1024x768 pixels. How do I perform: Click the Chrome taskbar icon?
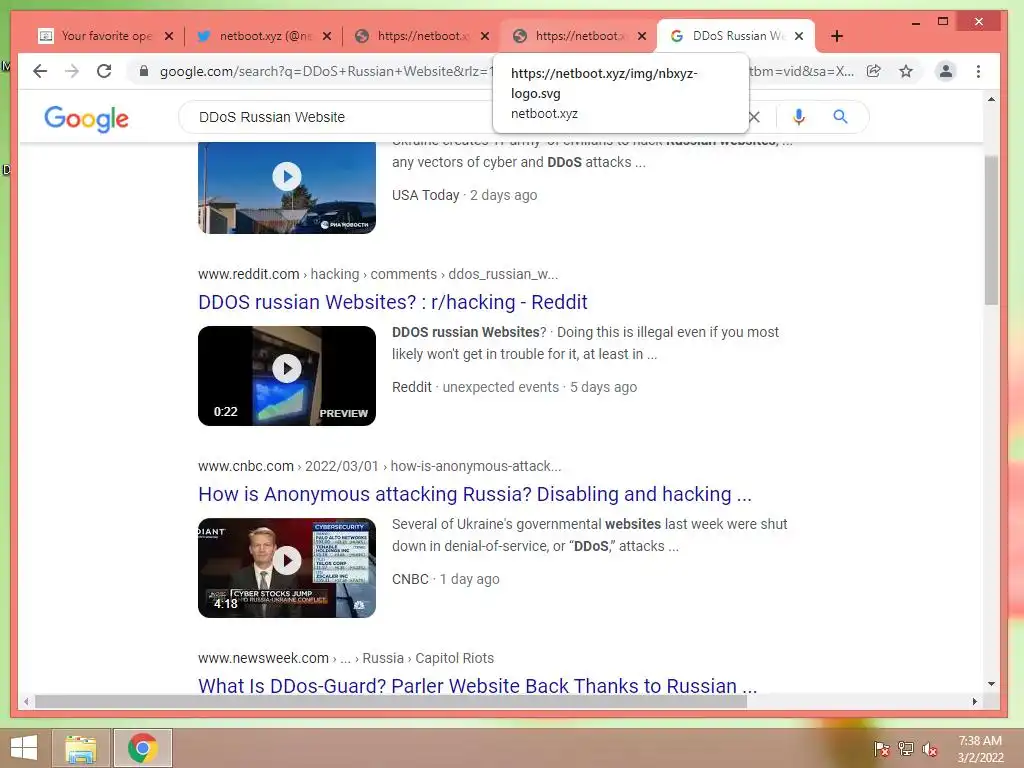pyautogui.click(x=143, y=748)
